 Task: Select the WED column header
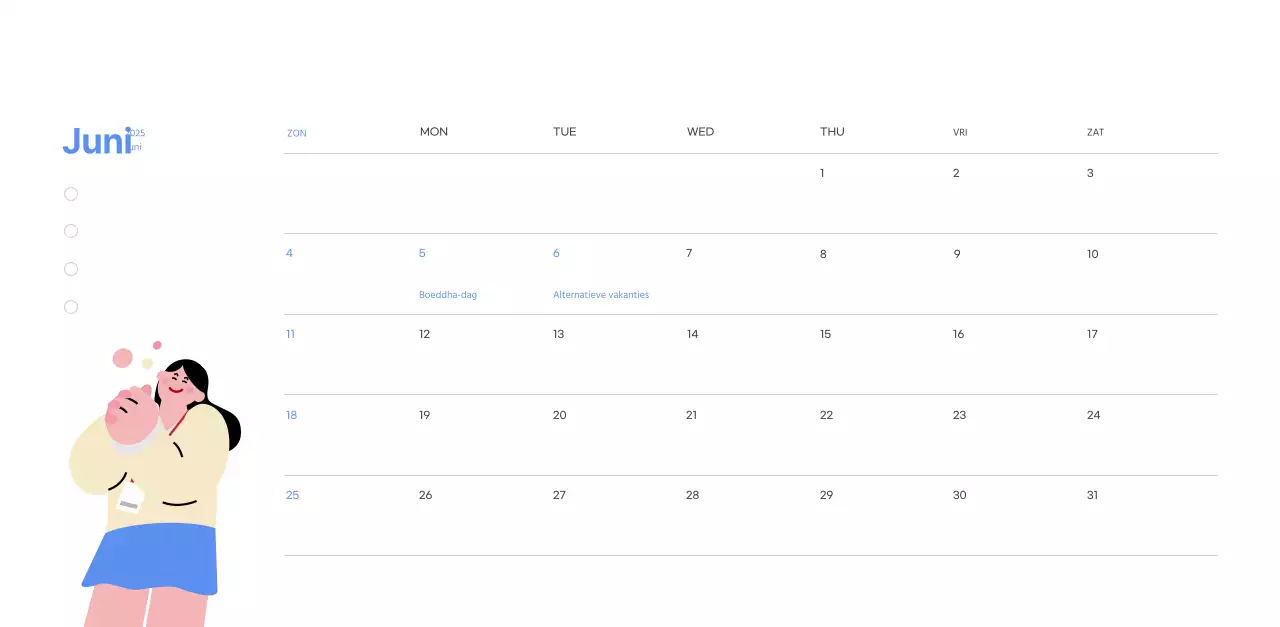tap(700, 131)
